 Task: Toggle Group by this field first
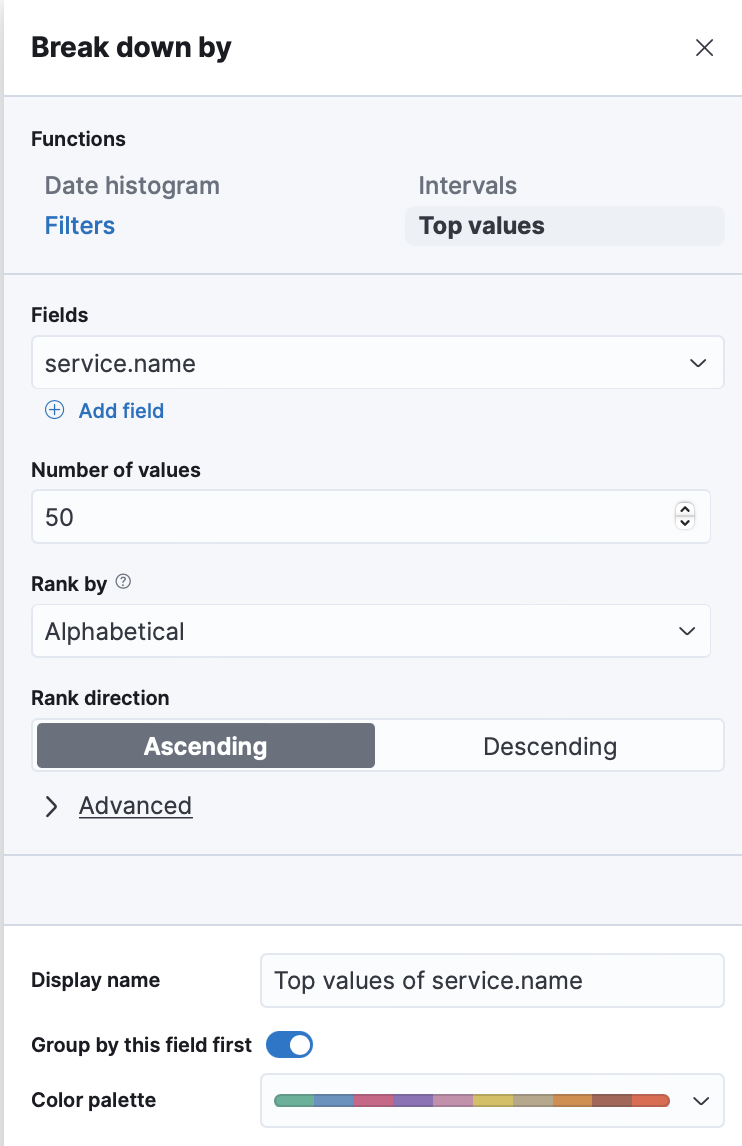pos(289,1045)
